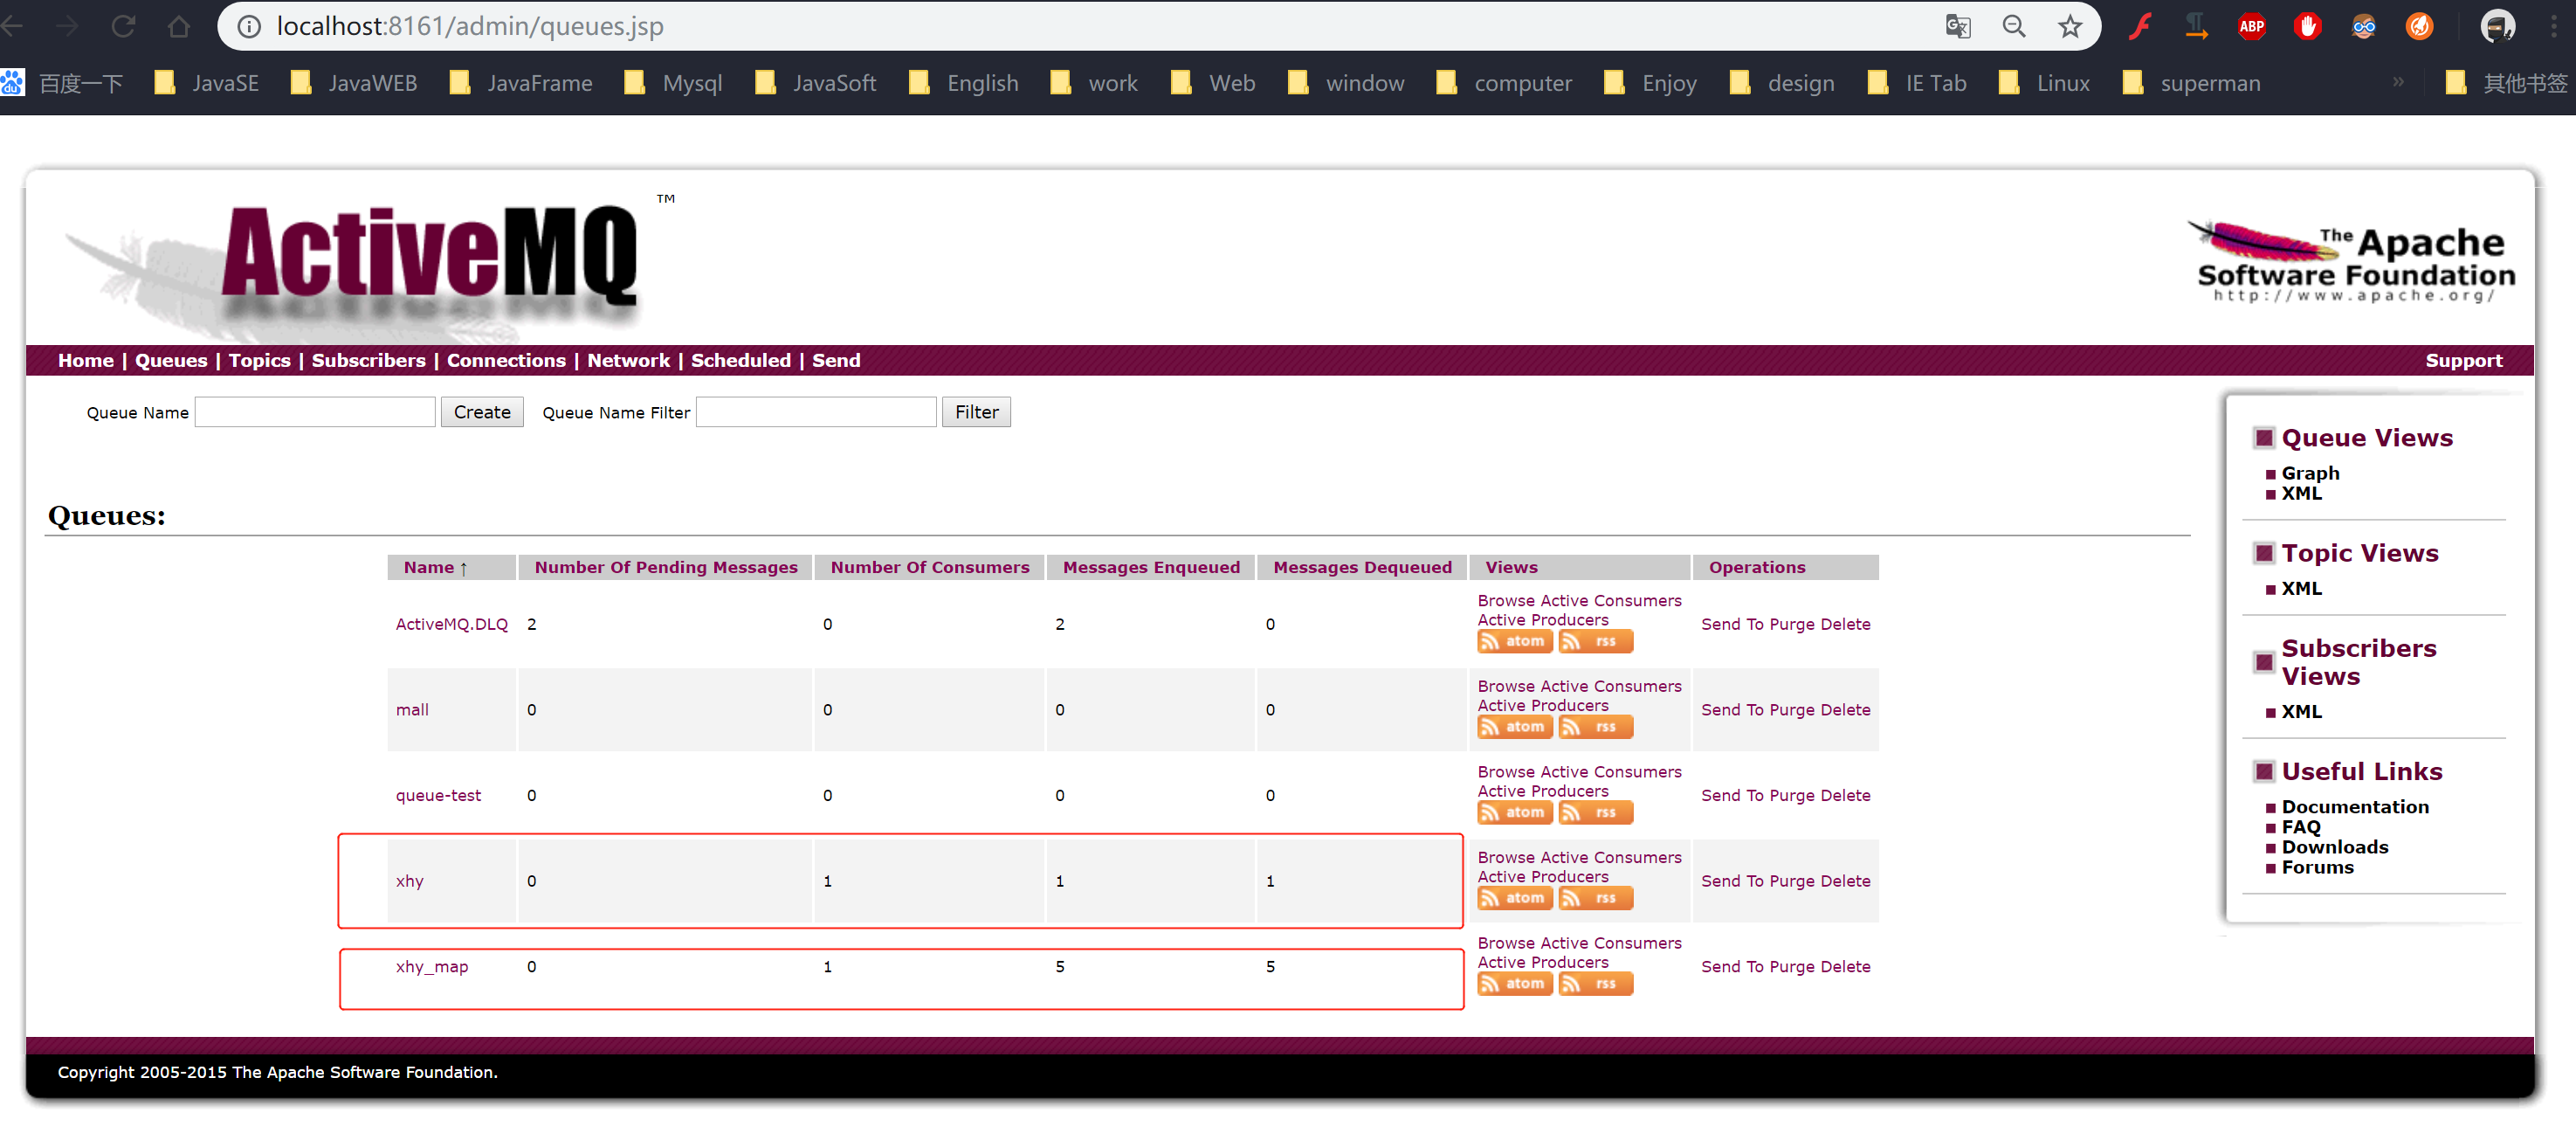Click the browser home icon
Screen dimensions: 2576x1140
179,26
